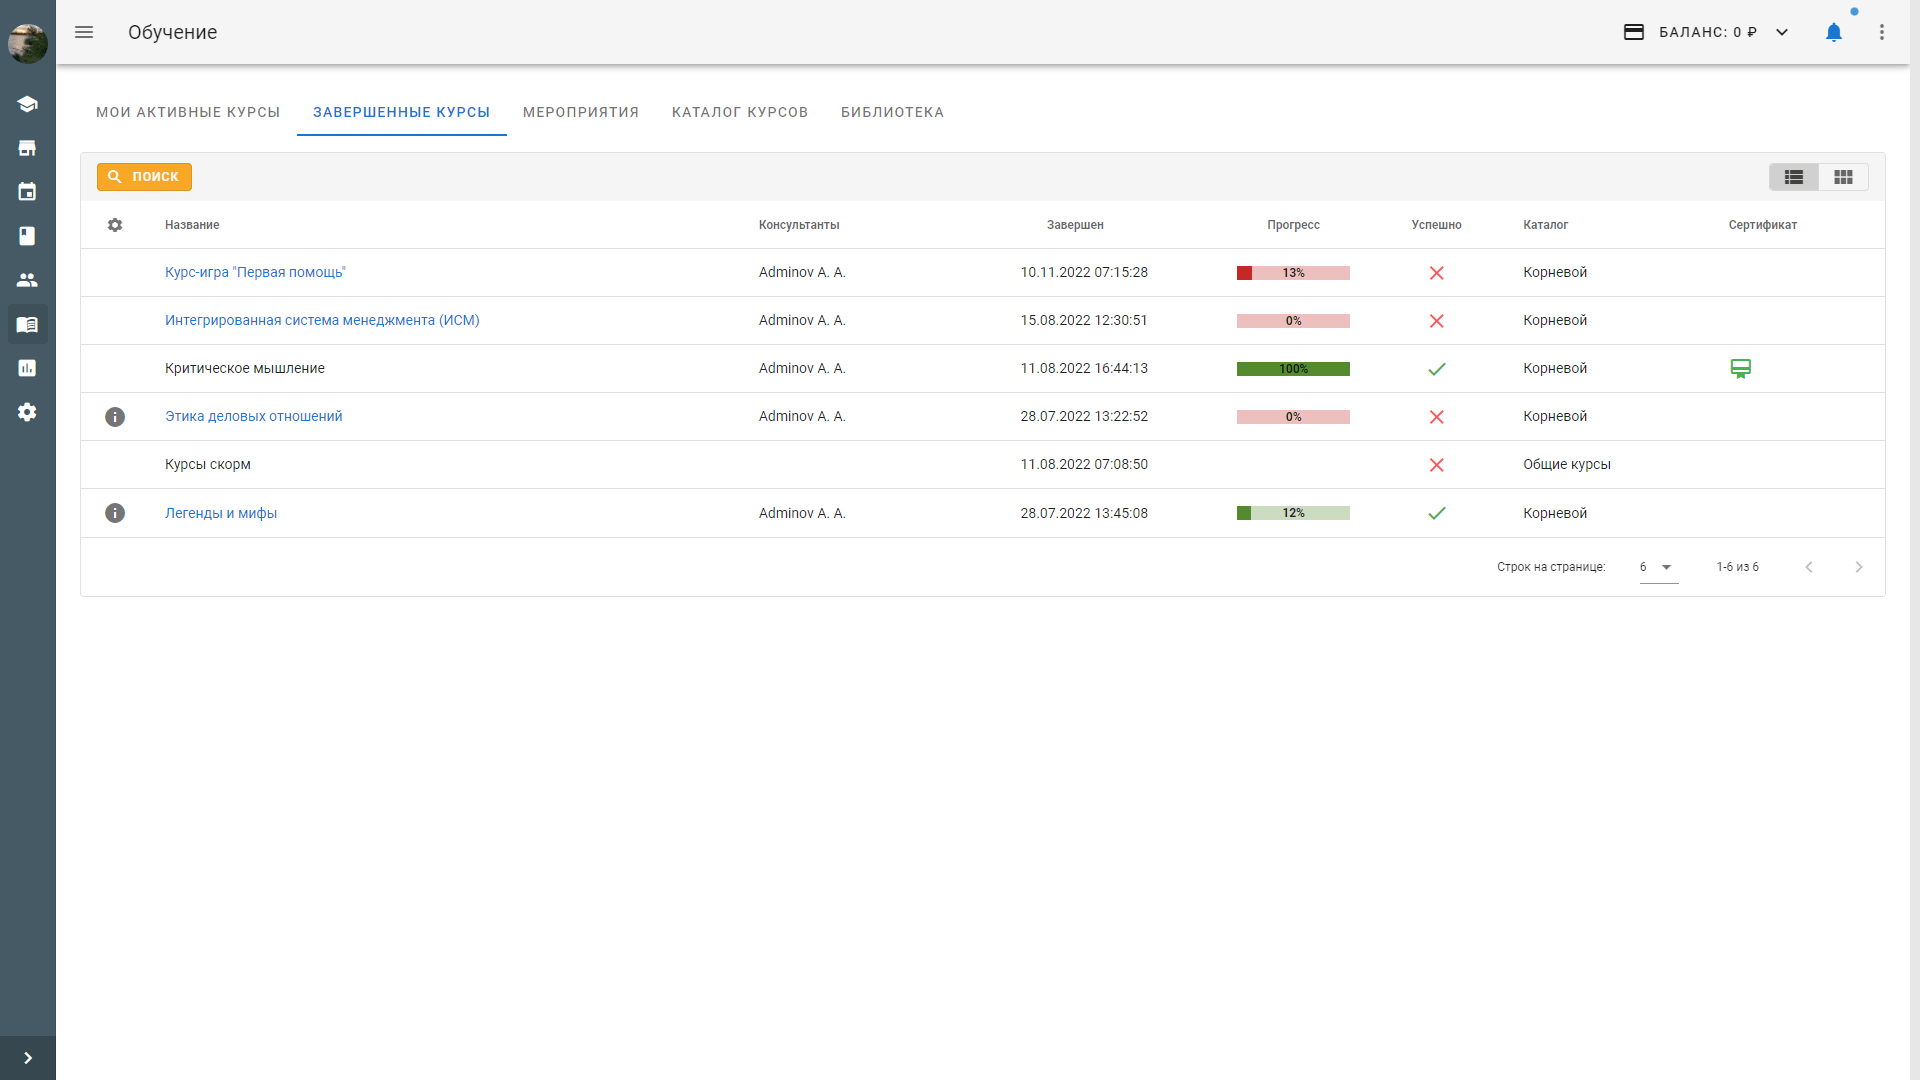Open the chart reports sidebar icon

[x=27, y=368]
